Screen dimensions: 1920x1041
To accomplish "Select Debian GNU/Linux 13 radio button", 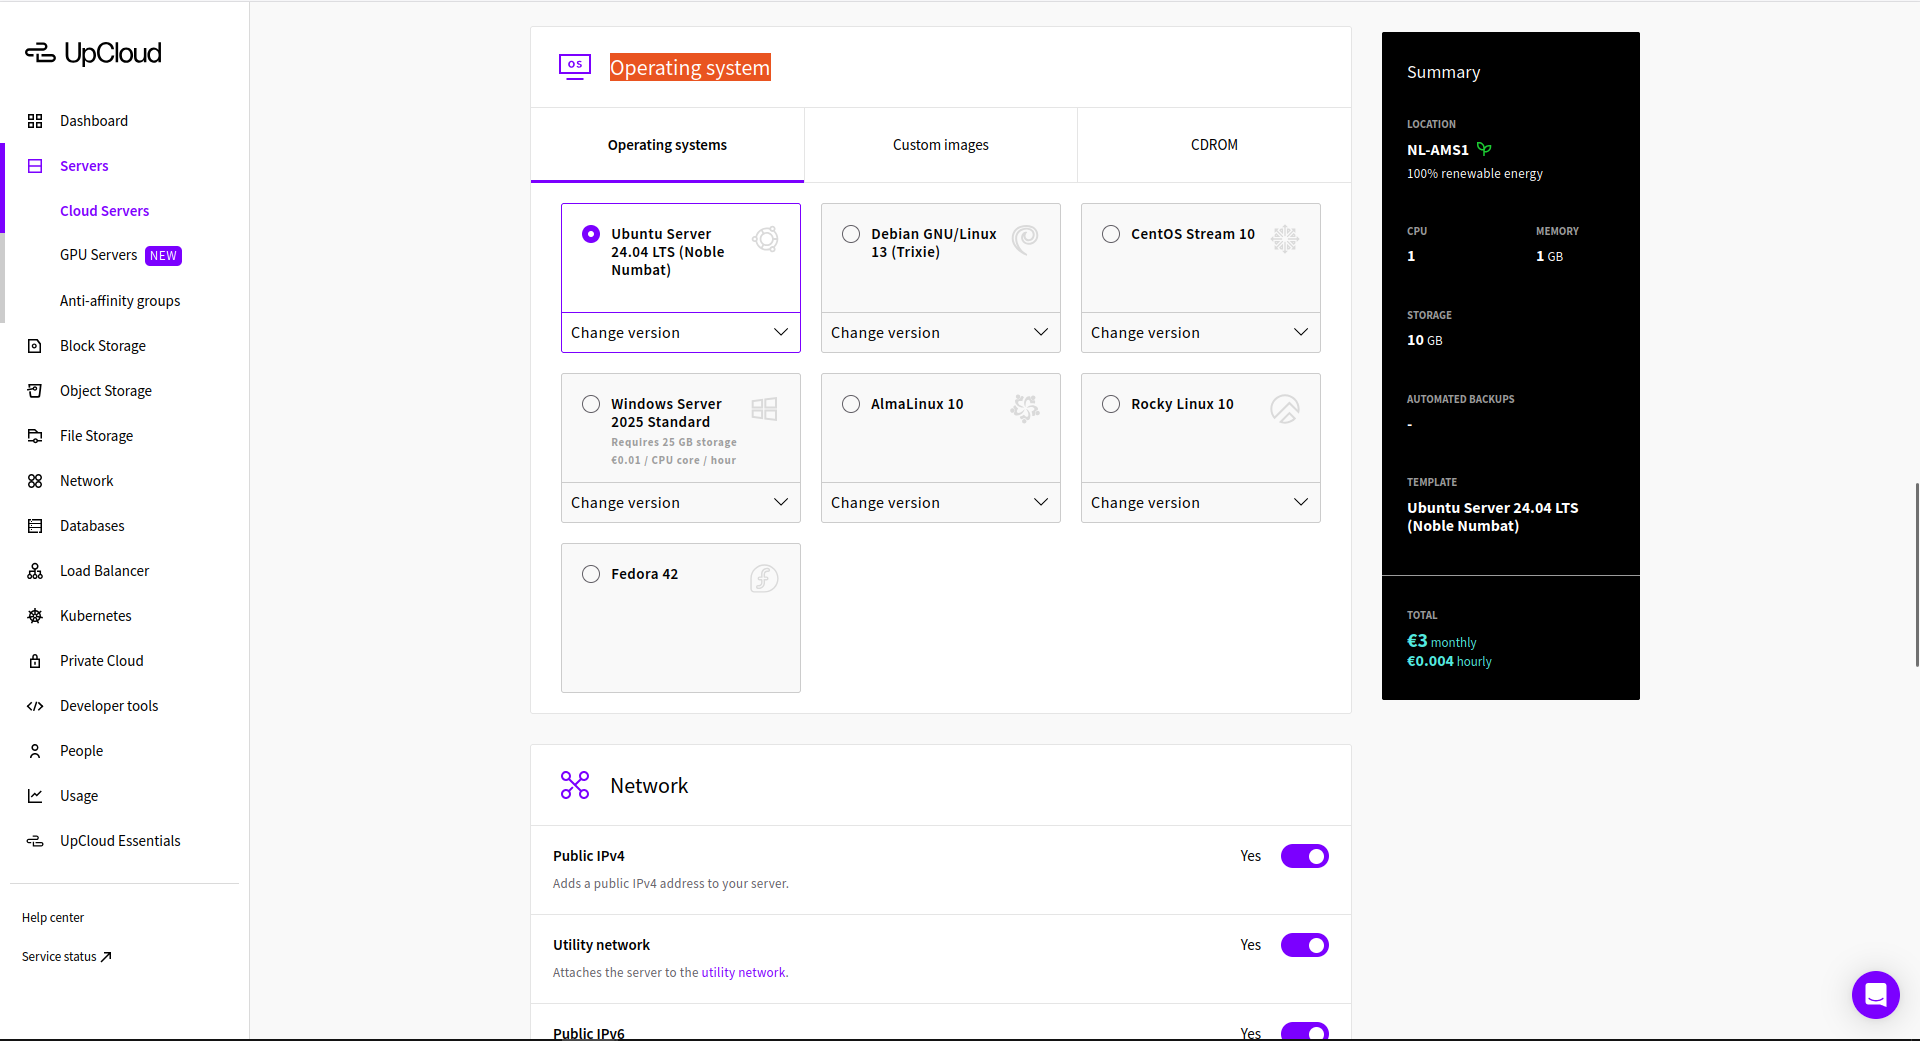I will coord(851,234).
